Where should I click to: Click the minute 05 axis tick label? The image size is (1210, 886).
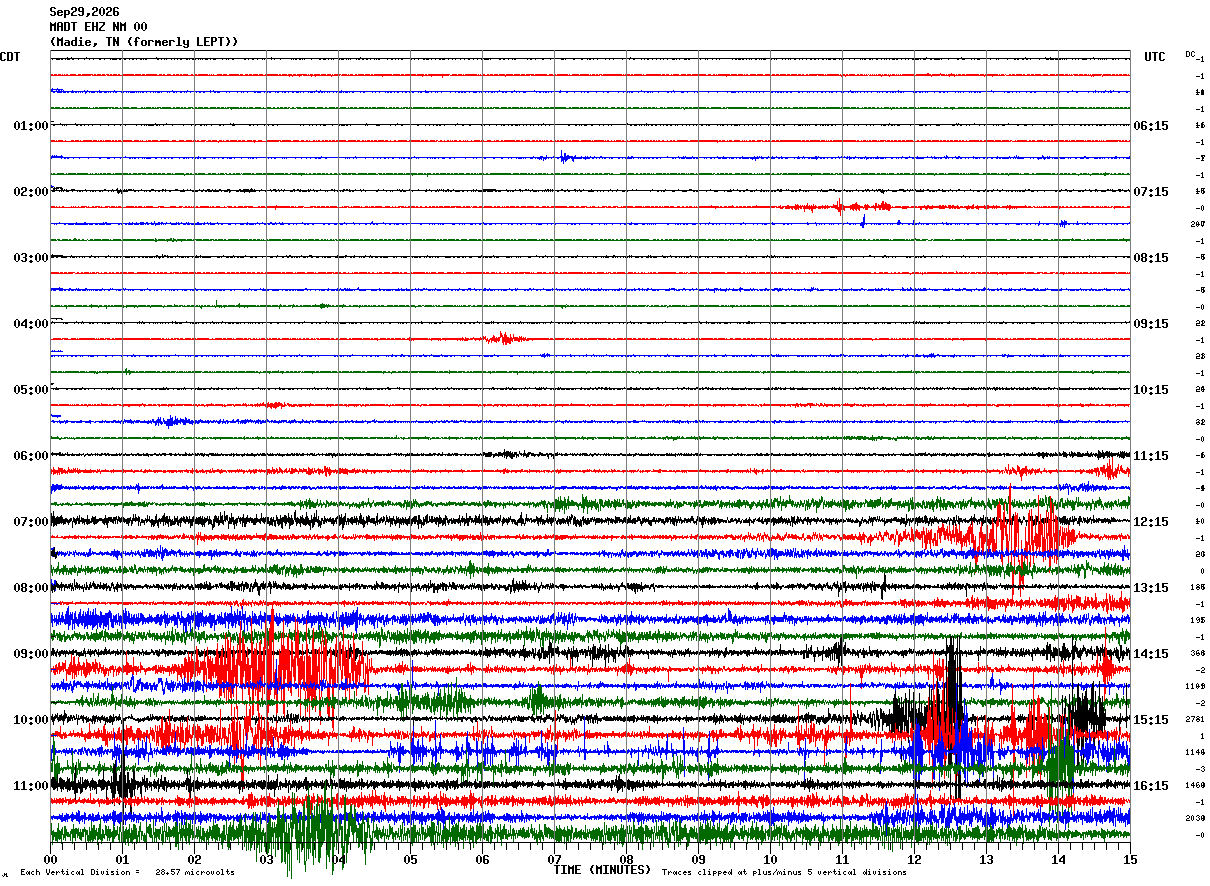410,859
